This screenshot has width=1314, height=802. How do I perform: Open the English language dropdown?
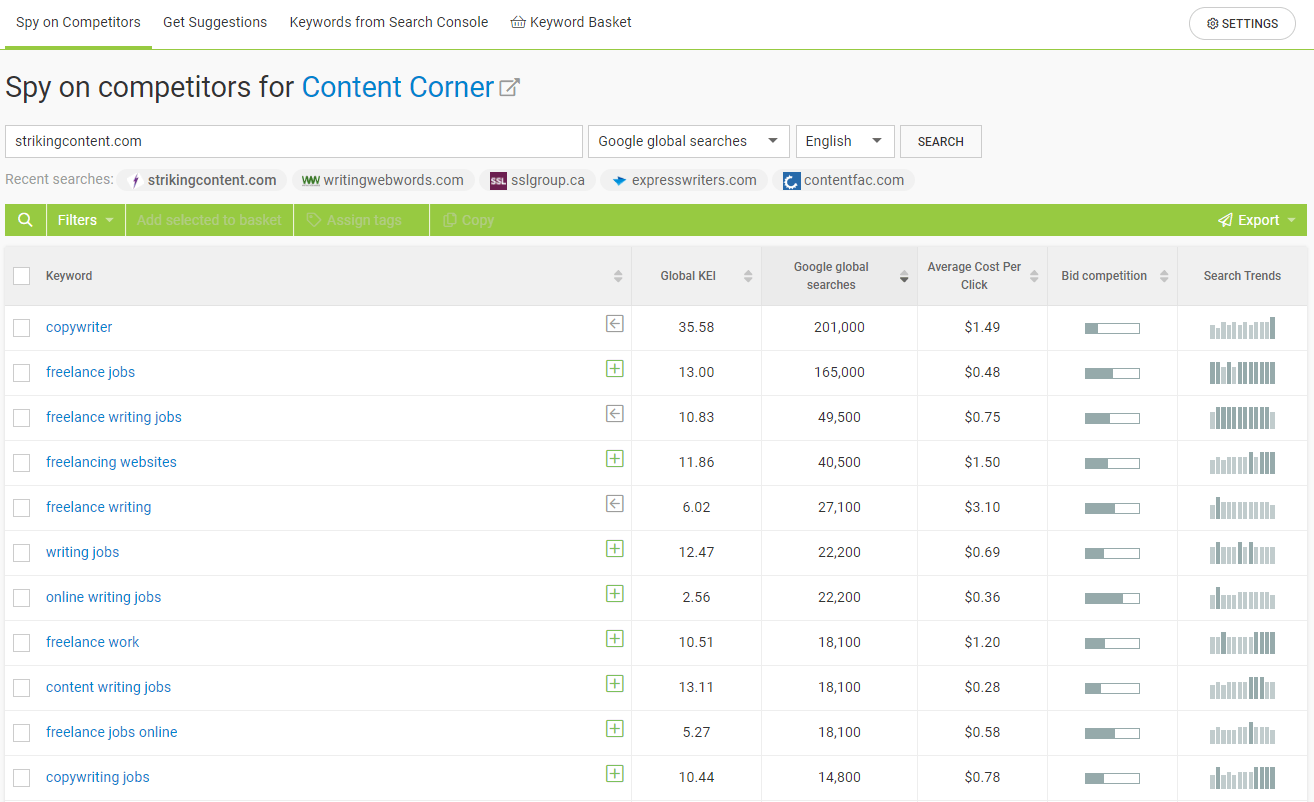(844, 141)
